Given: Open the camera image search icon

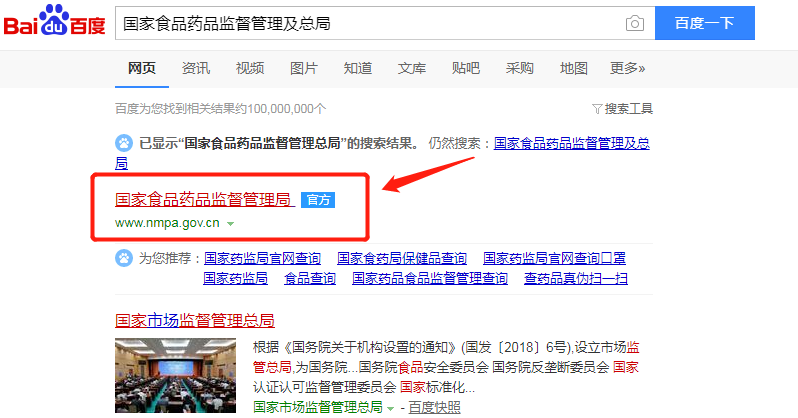Looking at the screenshot, I should click(635, 23).
